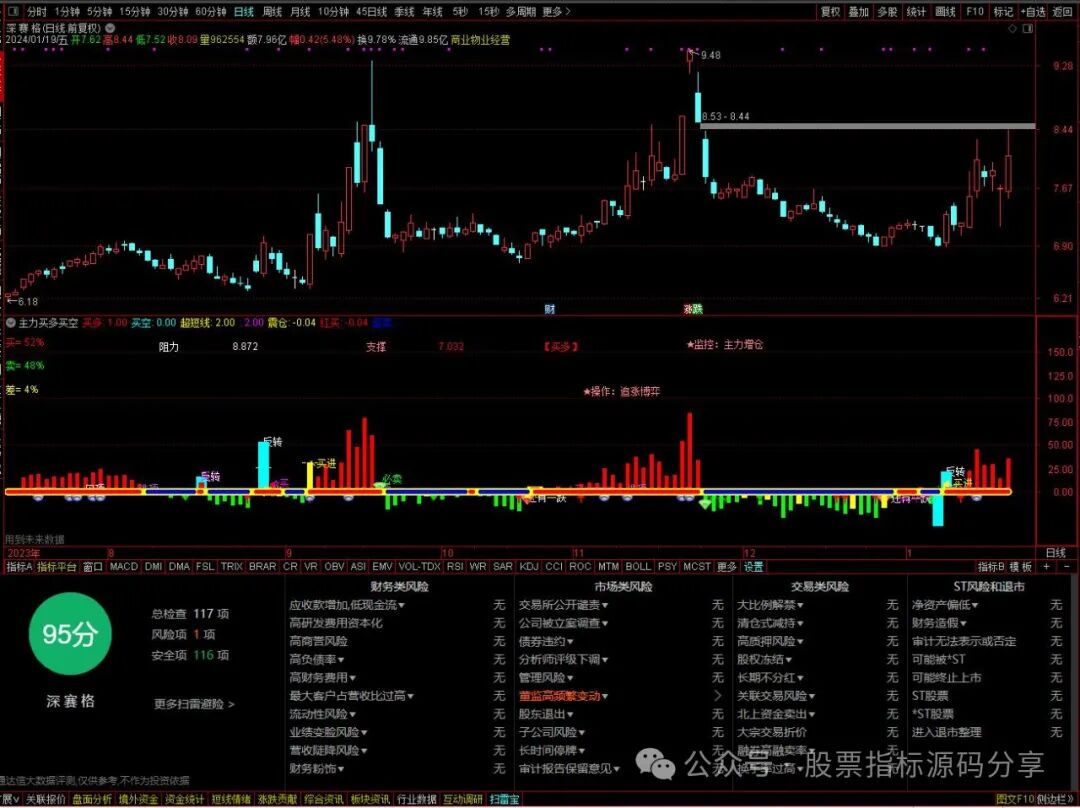Expand the 大比例解禁 item
1080x808 pixels.
click(x=770, y=605)
